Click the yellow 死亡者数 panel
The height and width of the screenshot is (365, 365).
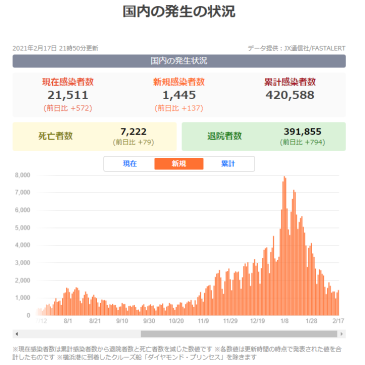point(95,136)
